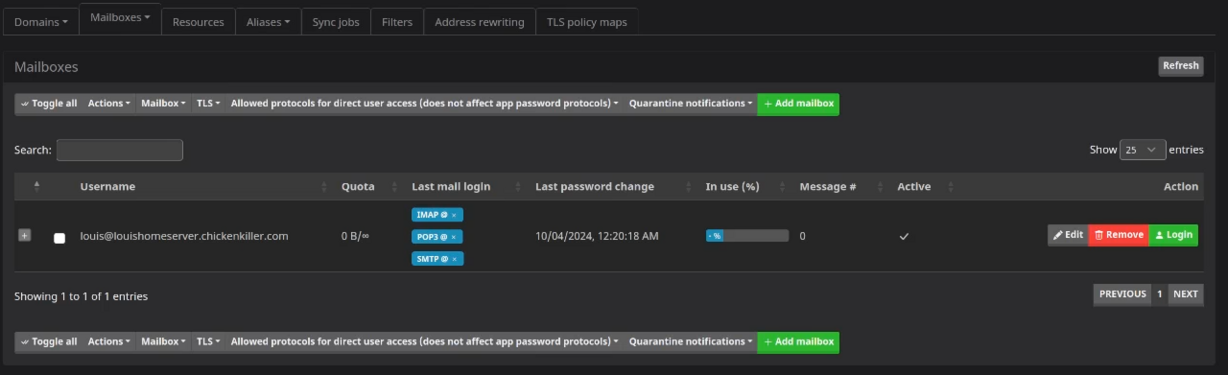Refresh the mailboxes list

(x=1180, y=66)
